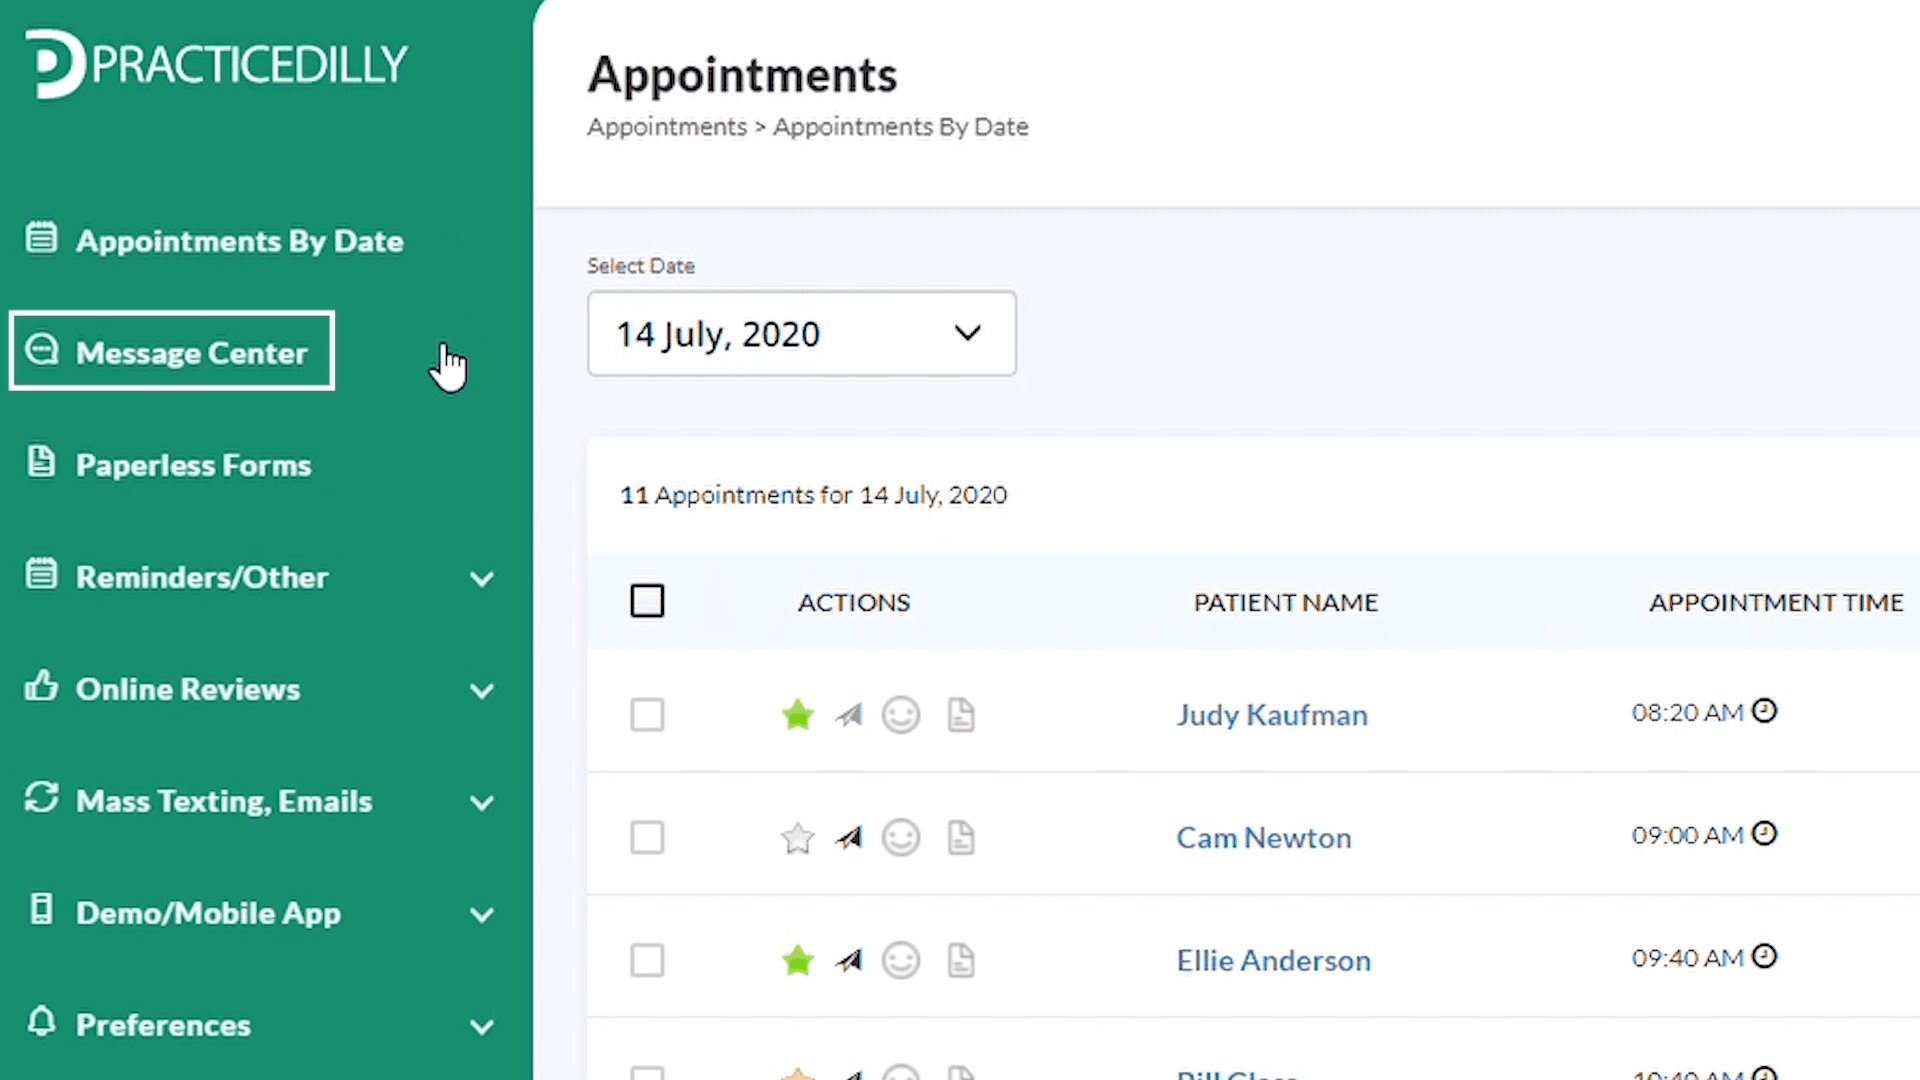Click the Preferences bell icon
Image resolution: width=1920 pixels, height=1080 pixels.
click(x=41, y=1021)
